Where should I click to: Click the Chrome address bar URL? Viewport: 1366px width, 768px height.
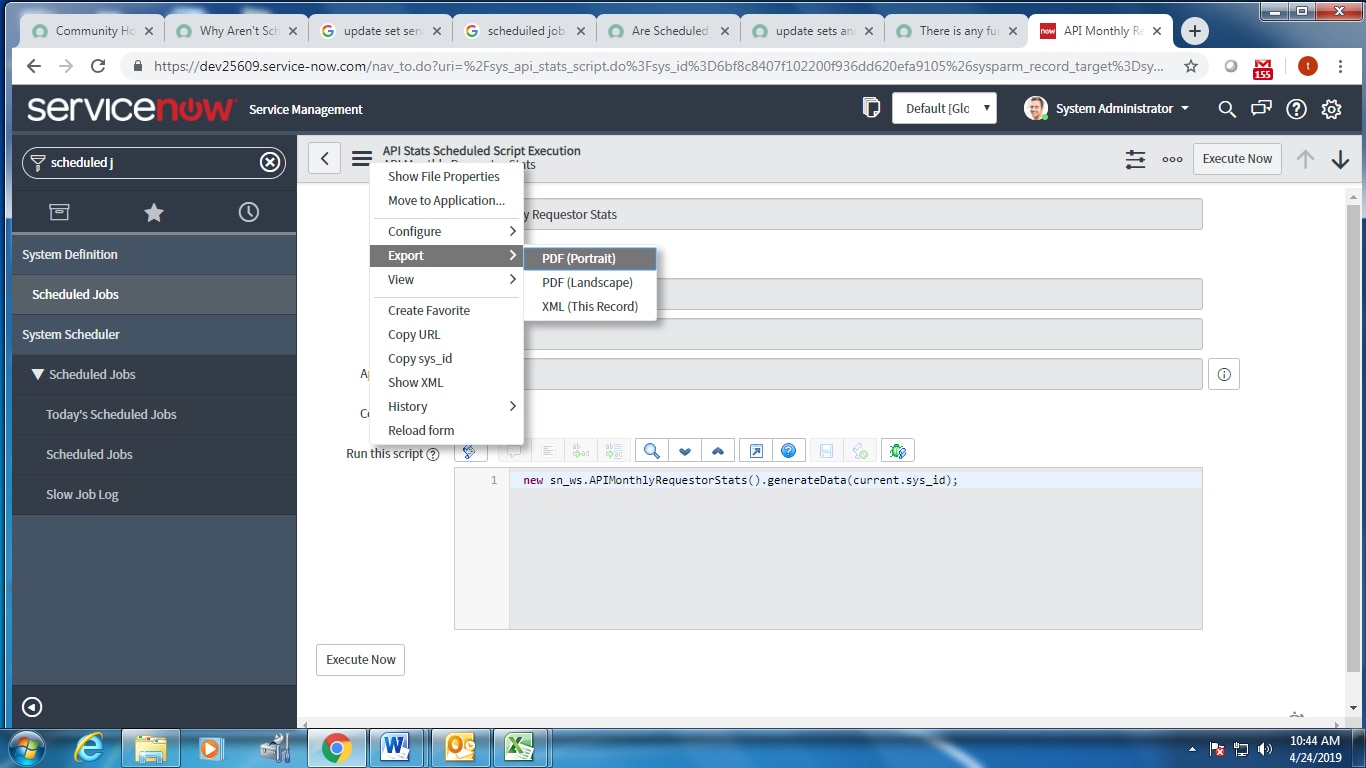pyautogui.click(x=657, y=66)
